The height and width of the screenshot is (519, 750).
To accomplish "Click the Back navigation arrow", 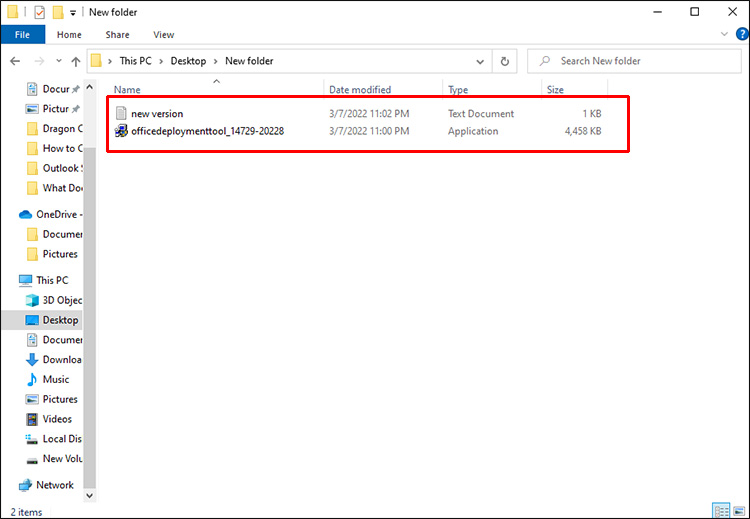I will pos(15,61).
